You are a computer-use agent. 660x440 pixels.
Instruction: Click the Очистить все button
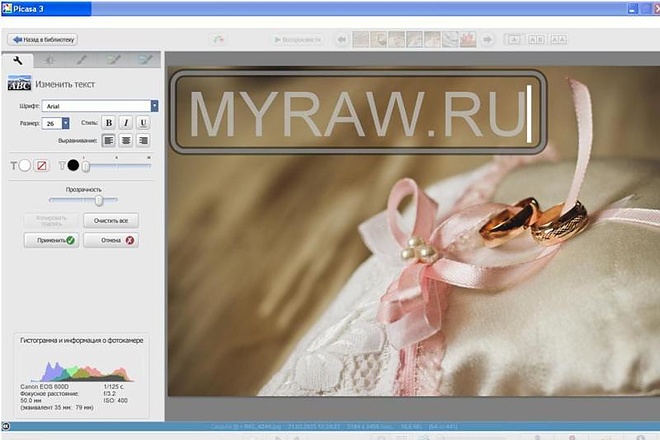pos(111,221)
